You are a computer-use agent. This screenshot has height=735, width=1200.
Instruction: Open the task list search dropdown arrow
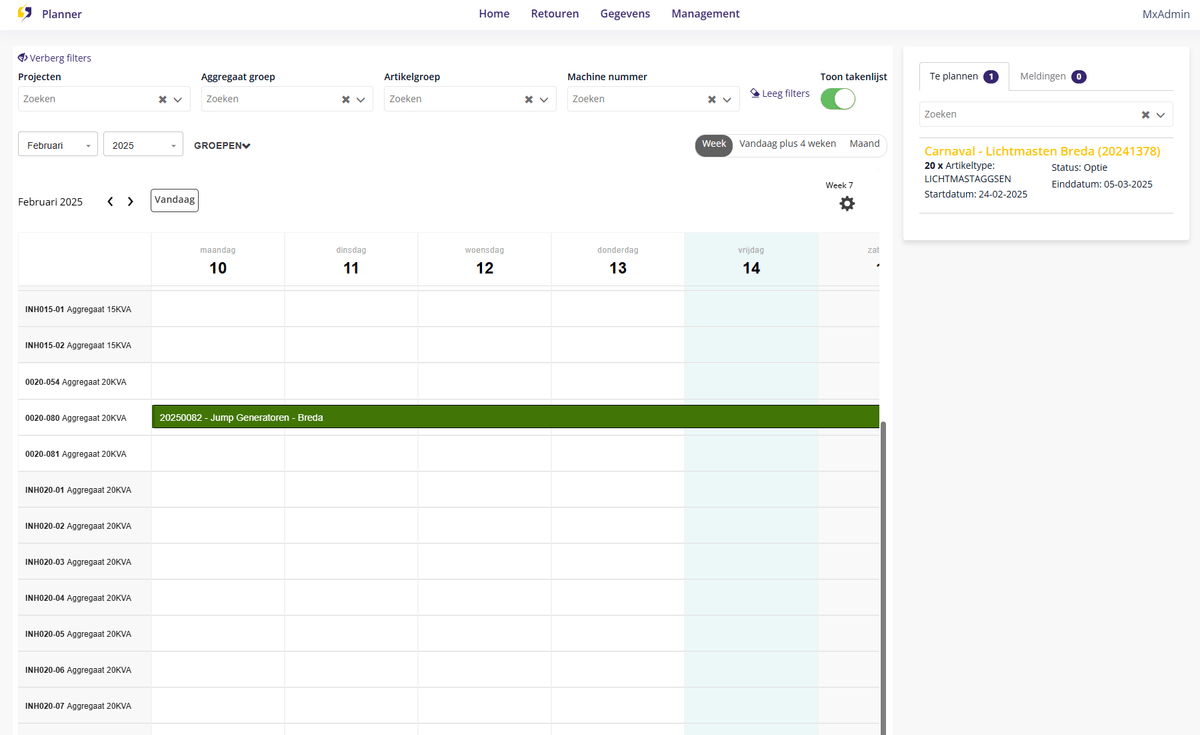pyautogui.click(x=1160, y=114)
